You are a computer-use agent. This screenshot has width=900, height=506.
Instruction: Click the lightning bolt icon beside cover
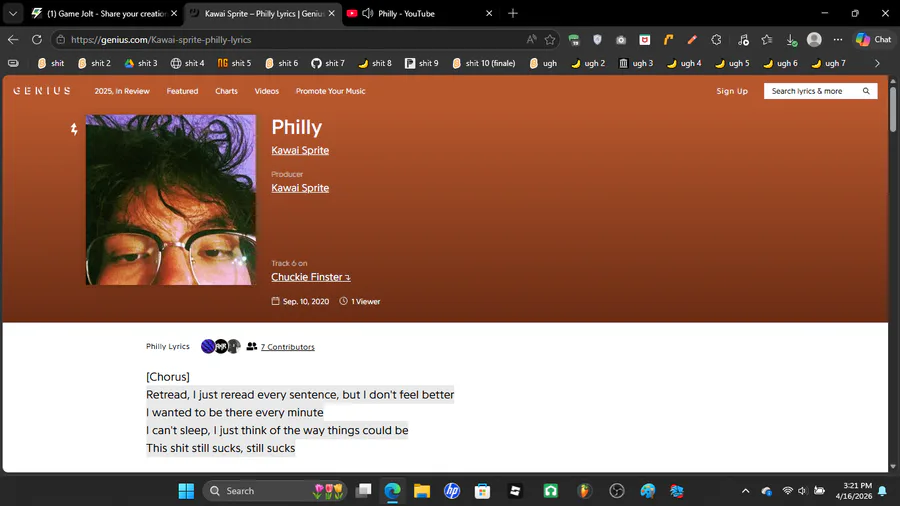click(74, 129)
